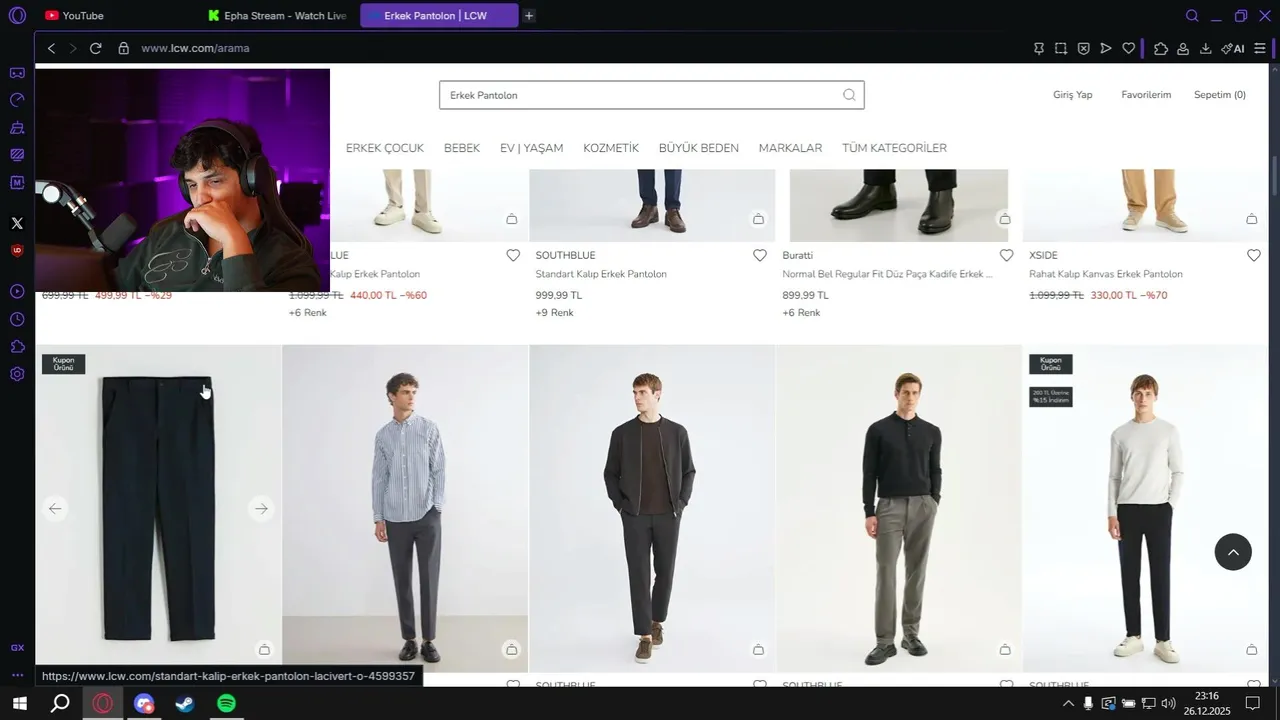Reload the current page

point(96,48)
